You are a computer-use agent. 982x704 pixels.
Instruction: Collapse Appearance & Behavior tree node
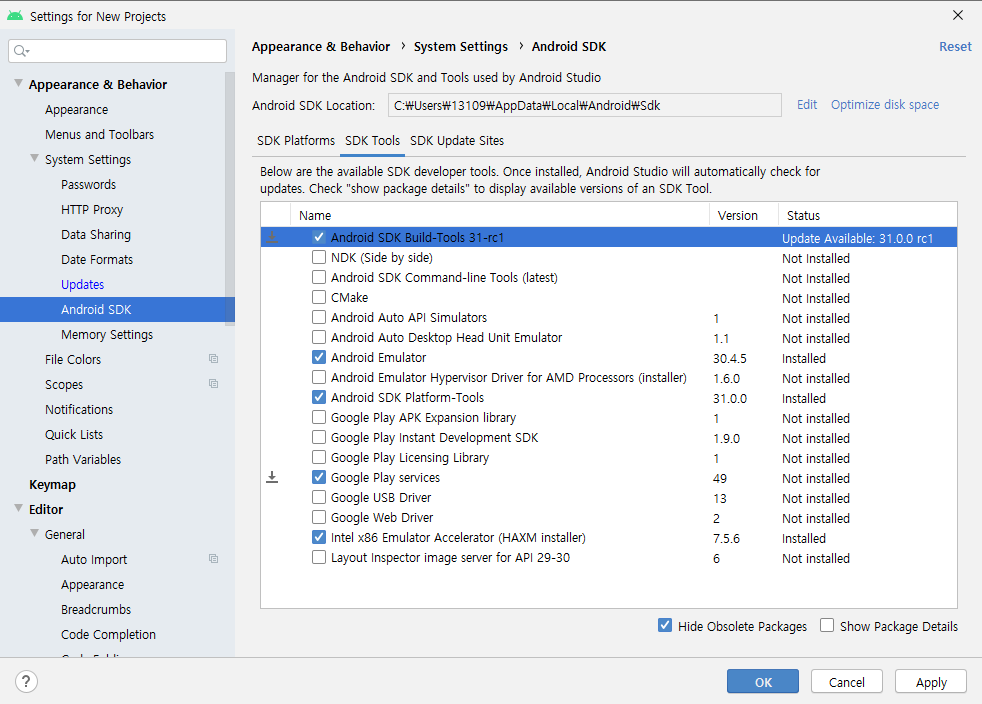coord(18,83)
